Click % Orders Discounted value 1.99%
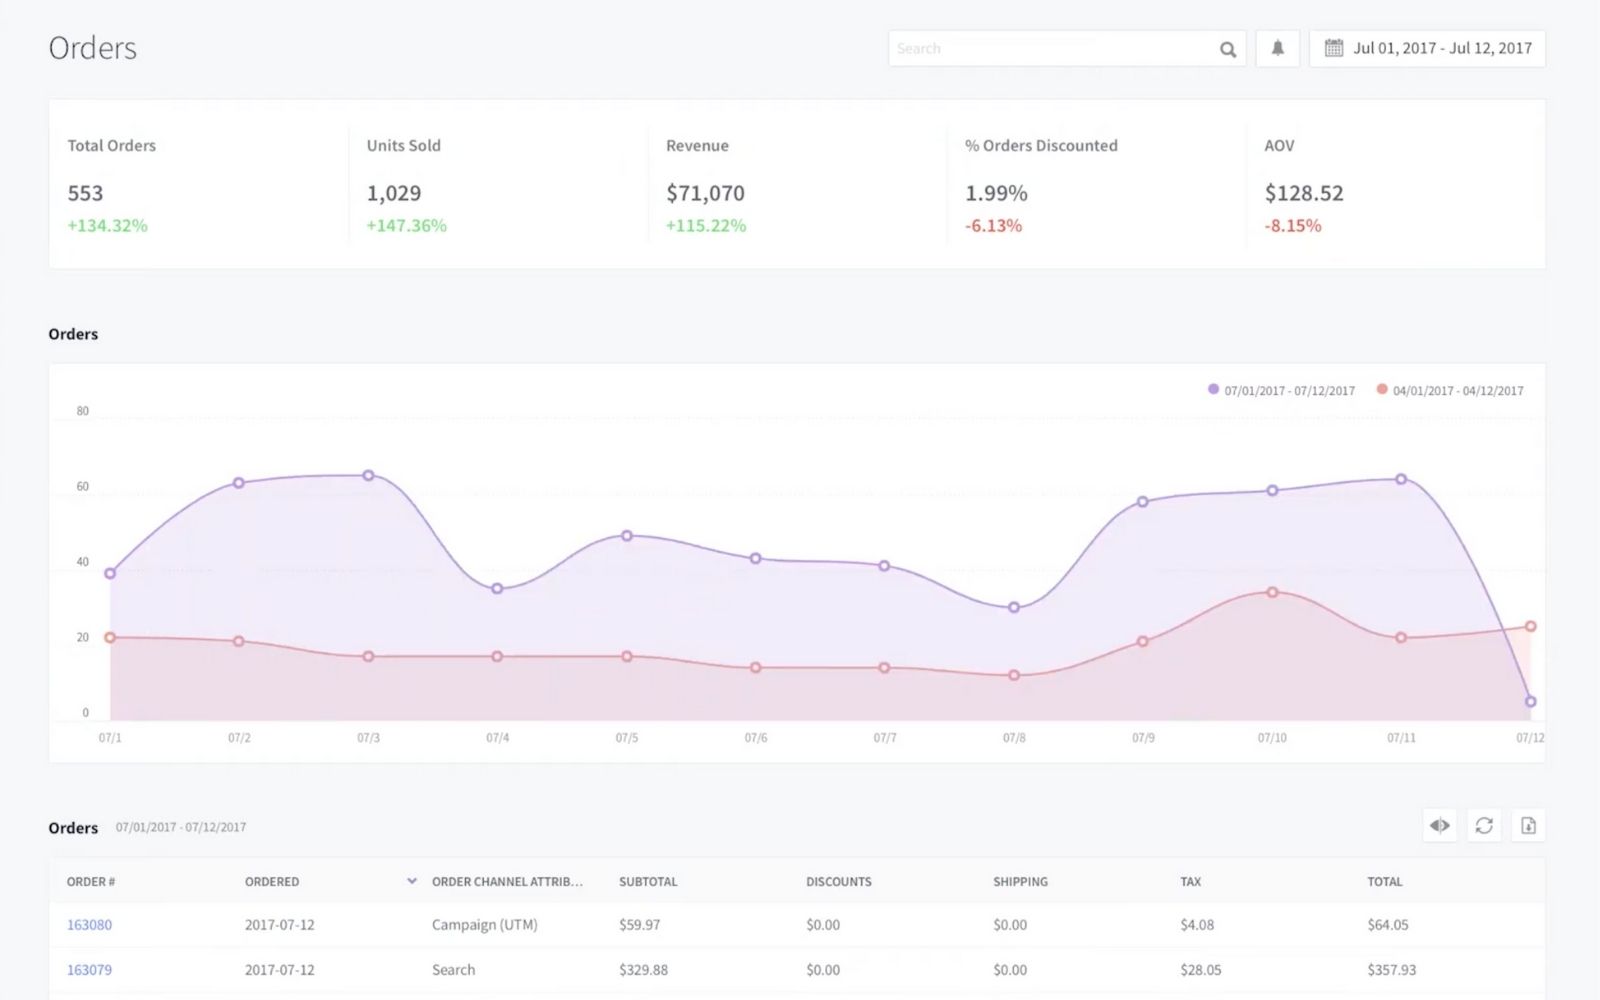Viewport: 1600px width, 1000px height. pyautogui.click(x=996, y=193)
